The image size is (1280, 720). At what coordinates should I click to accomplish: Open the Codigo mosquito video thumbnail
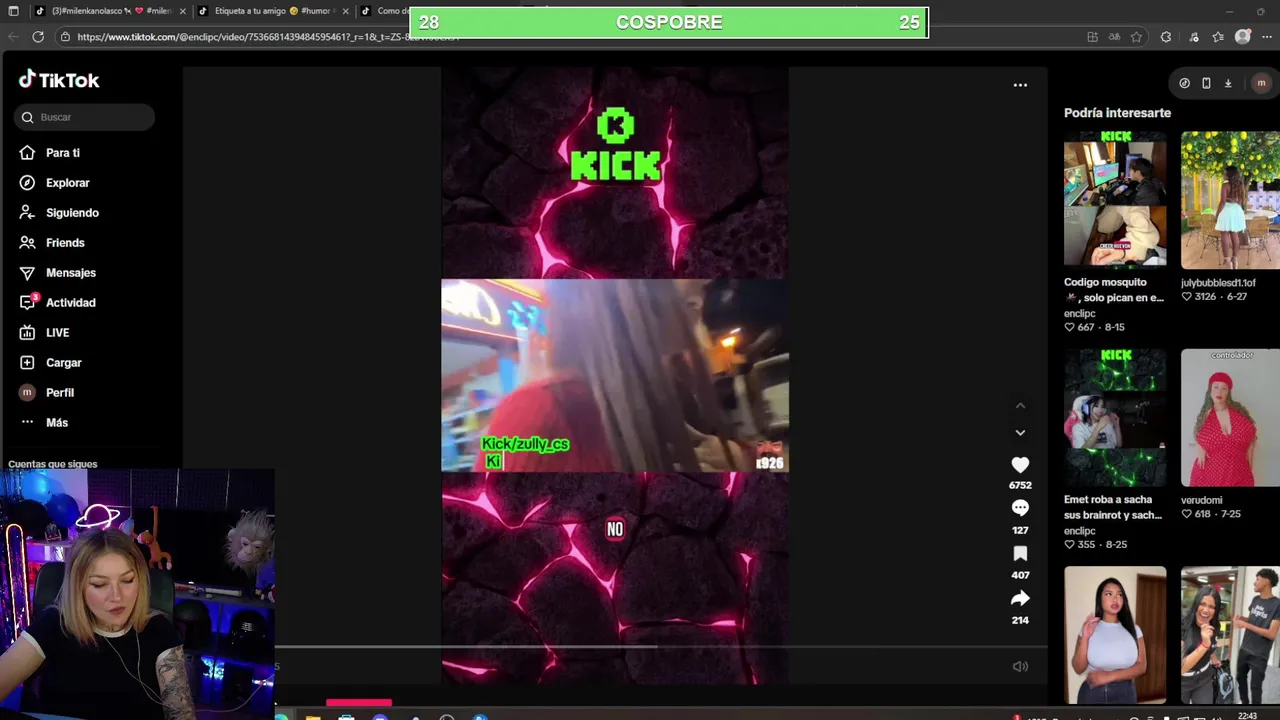click(x=1115, y=200)
